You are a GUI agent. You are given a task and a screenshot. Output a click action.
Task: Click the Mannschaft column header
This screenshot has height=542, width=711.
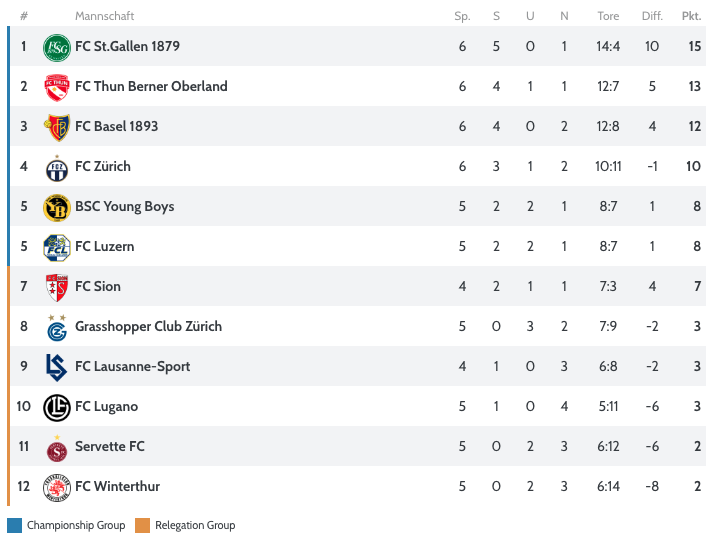[105, 16]
